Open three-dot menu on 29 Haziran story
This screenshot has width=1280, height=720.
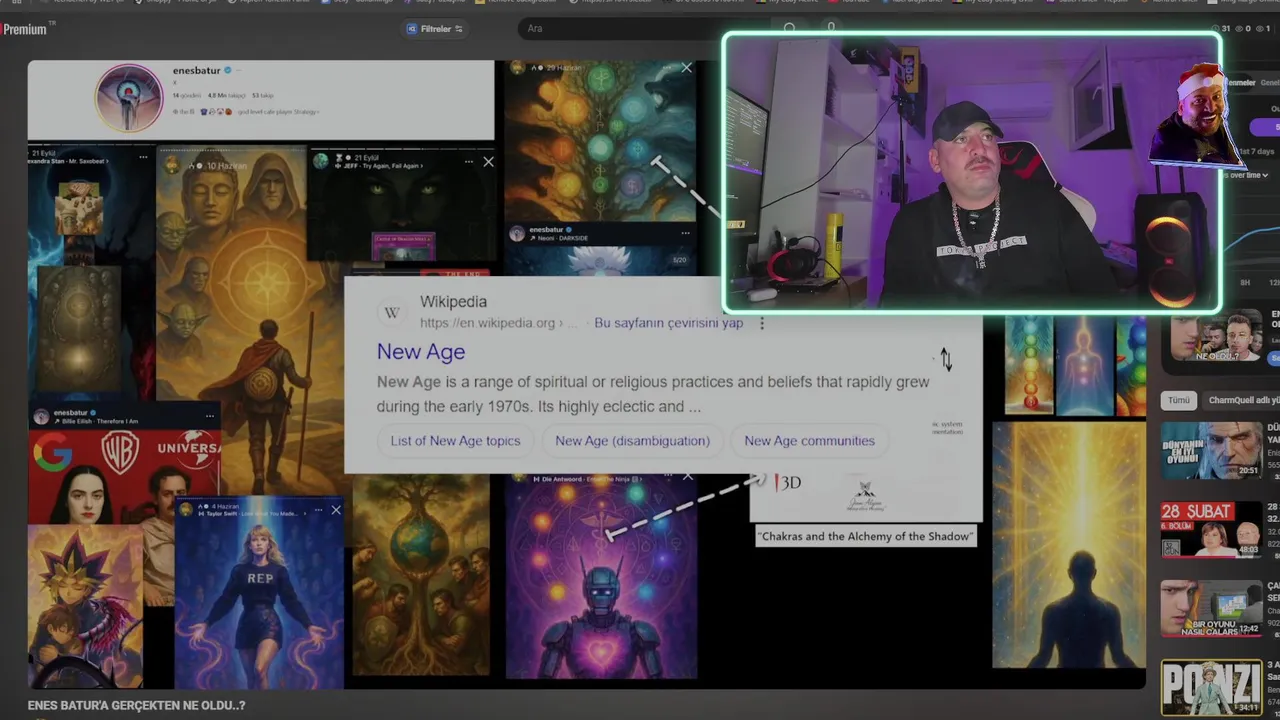point(668,68)
